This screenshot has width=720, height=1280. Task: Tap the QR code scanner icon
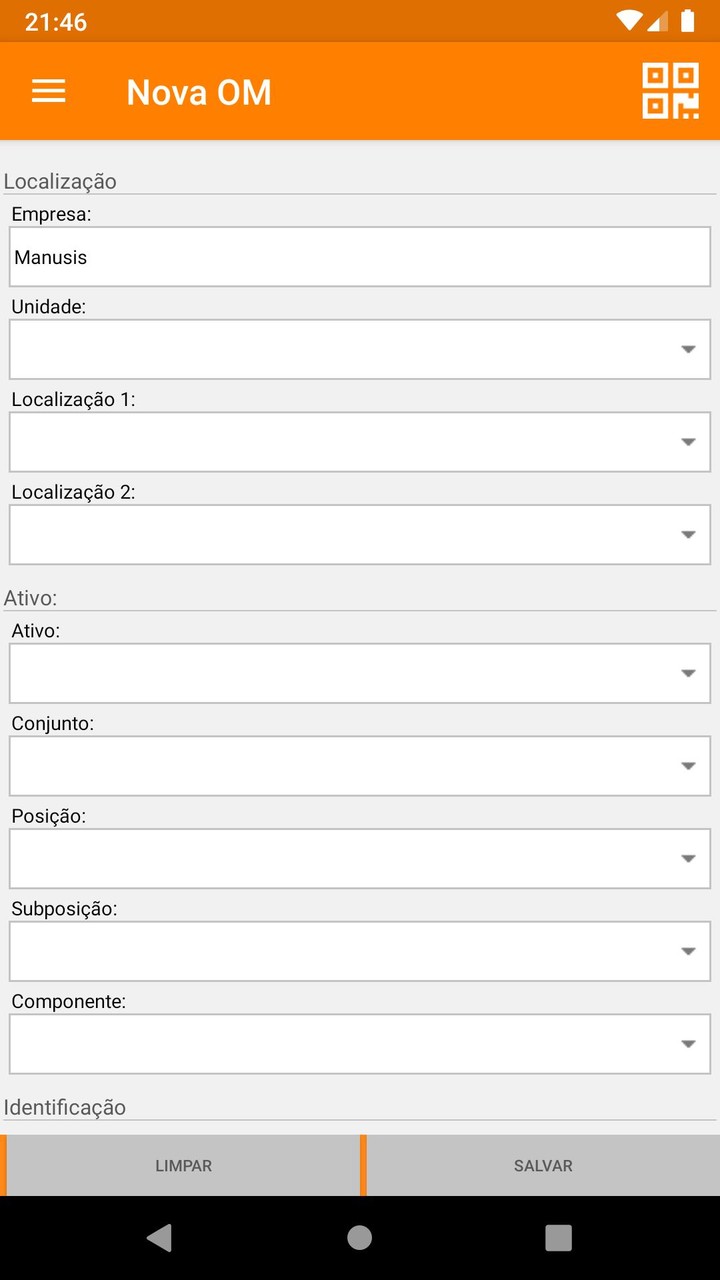[x=670, y=91]
